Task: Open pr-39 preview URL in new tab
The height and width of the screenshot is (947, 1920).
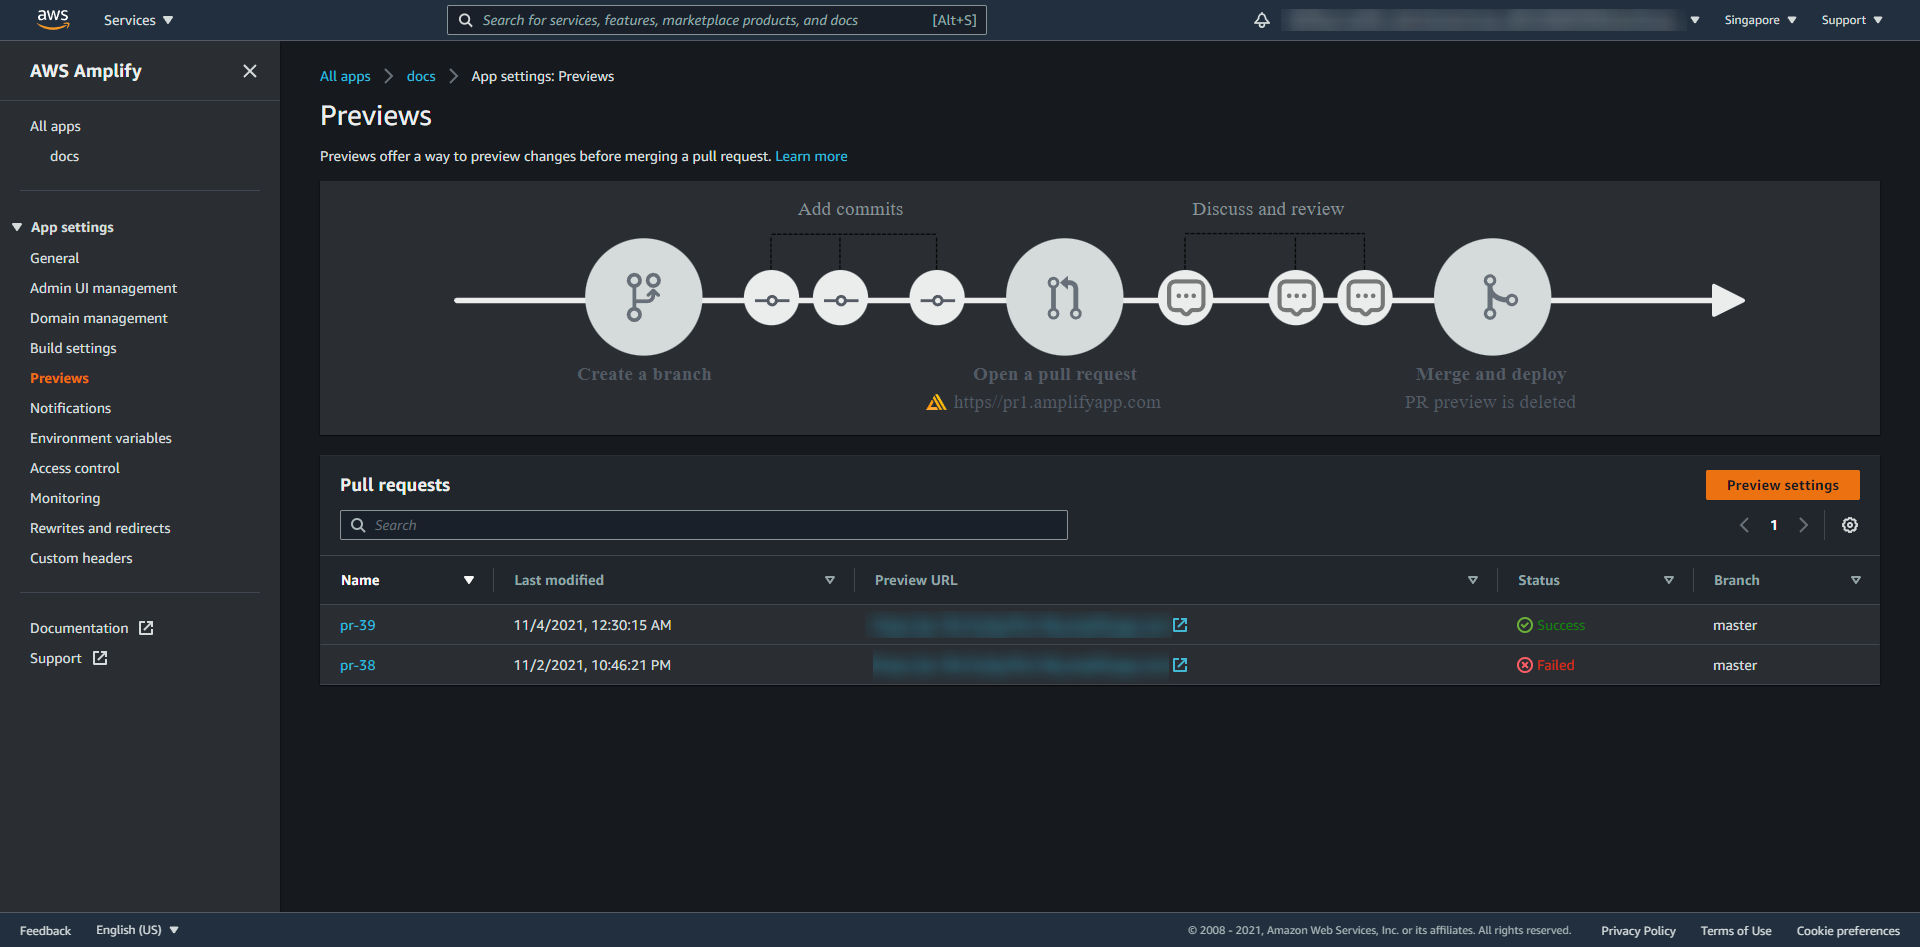Action: (x=1180, y=624)
